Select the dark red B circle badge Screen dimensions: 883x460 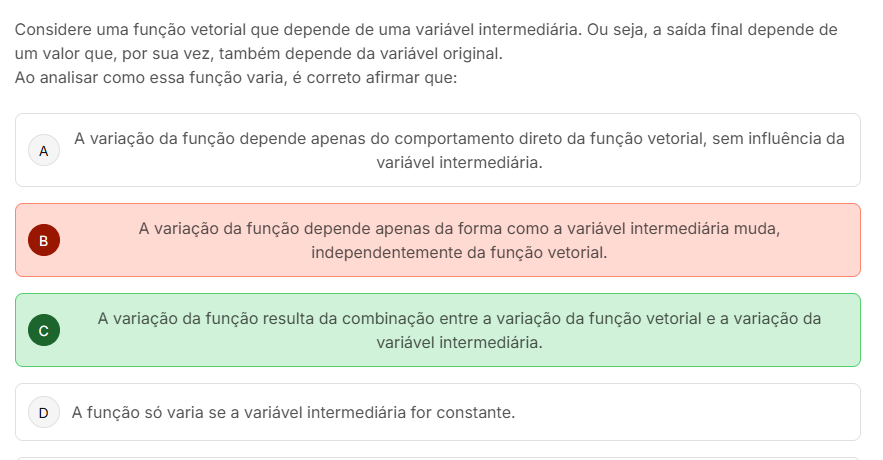[x=44, y=240]
